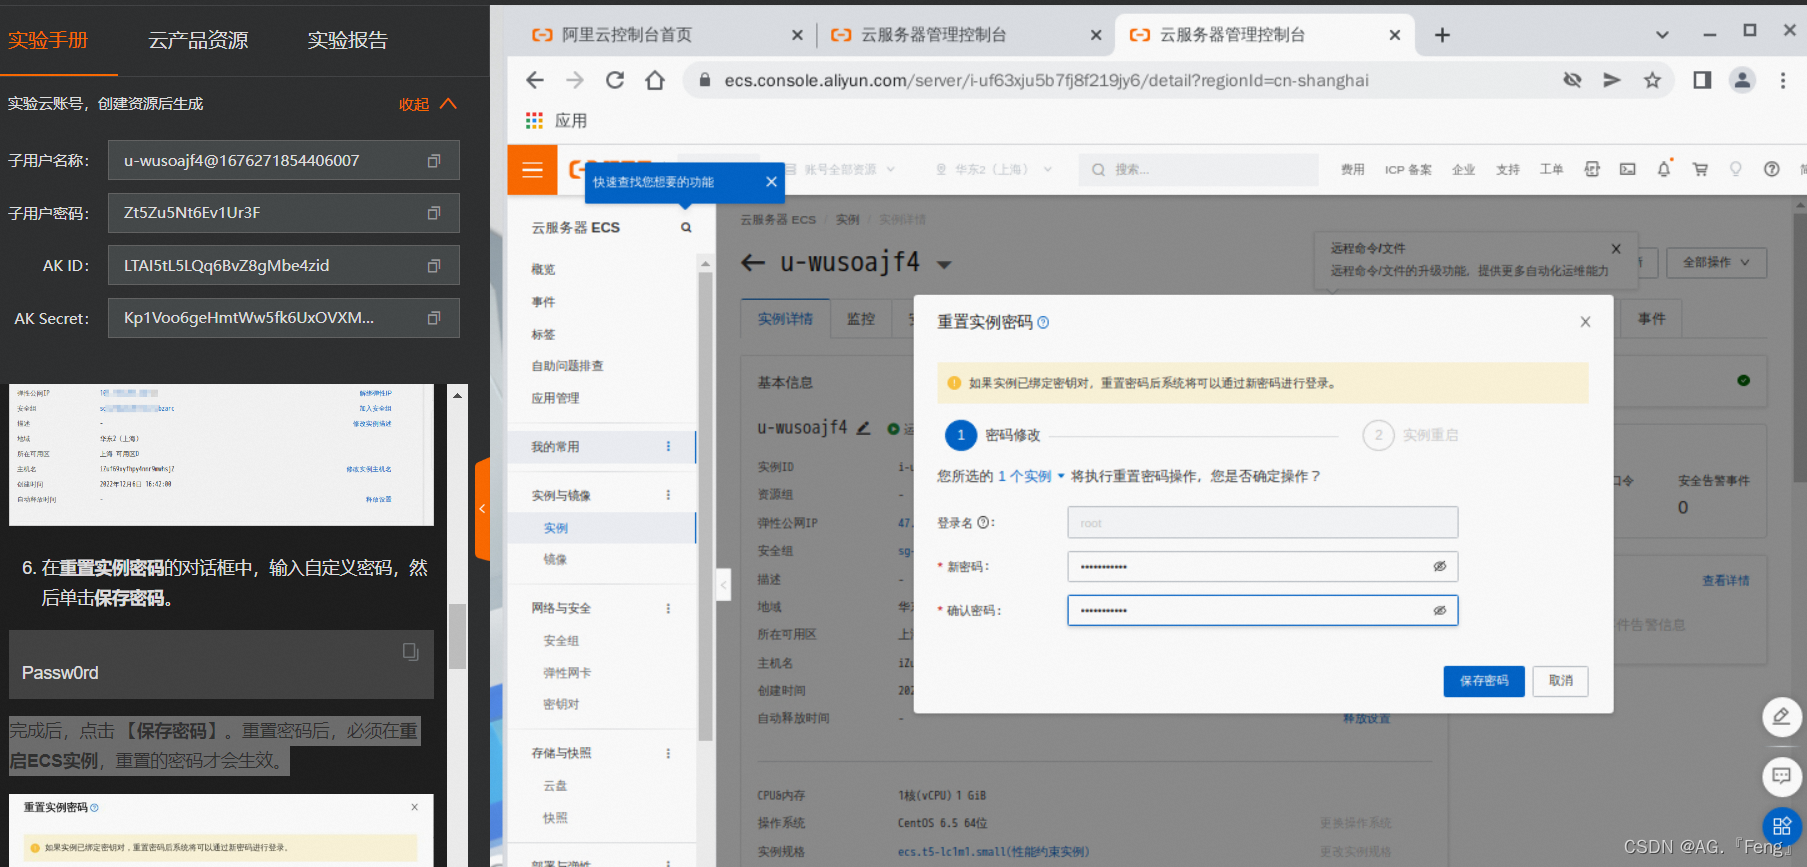The width and height of the screenshot is (1807, 867).
Task: Edit the instance name with the pencil icon
Action: click(x=864, y=428)
